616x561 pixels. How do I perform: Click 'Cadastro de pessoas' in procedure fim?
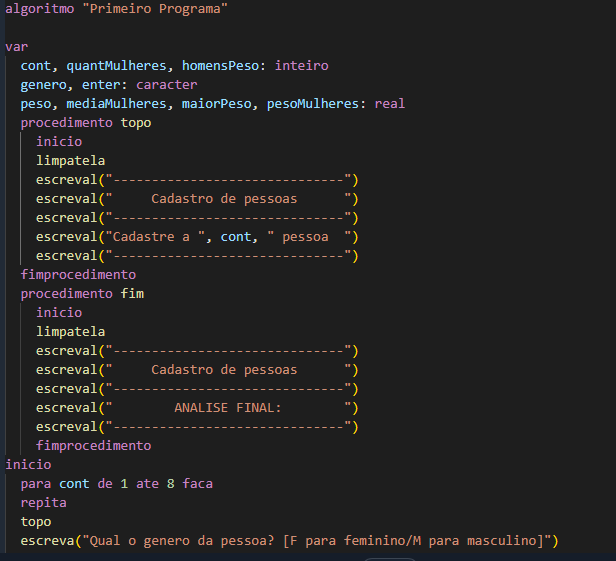(224, 370)
